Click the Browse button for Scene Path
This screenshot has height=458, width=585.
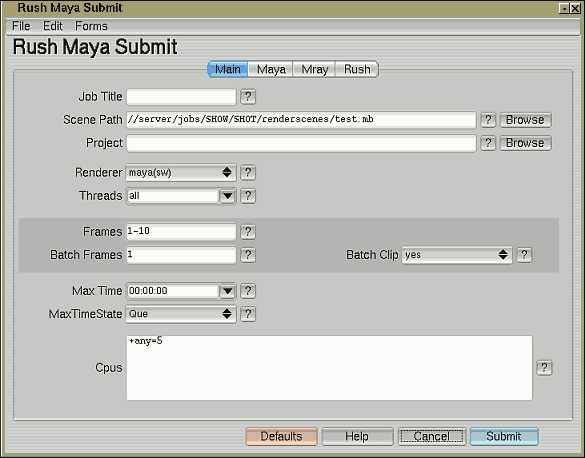pos(525,120)
